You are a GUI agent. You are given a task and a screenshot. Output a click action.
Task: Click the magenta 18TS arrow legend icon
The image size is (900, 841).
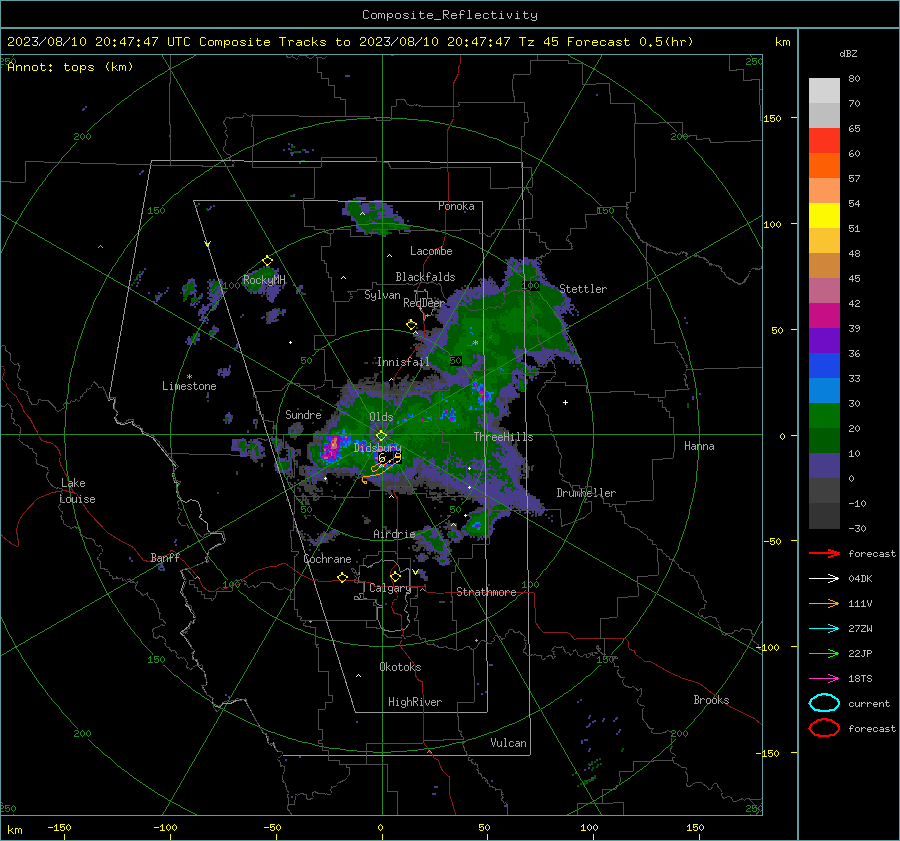[824, 679]
